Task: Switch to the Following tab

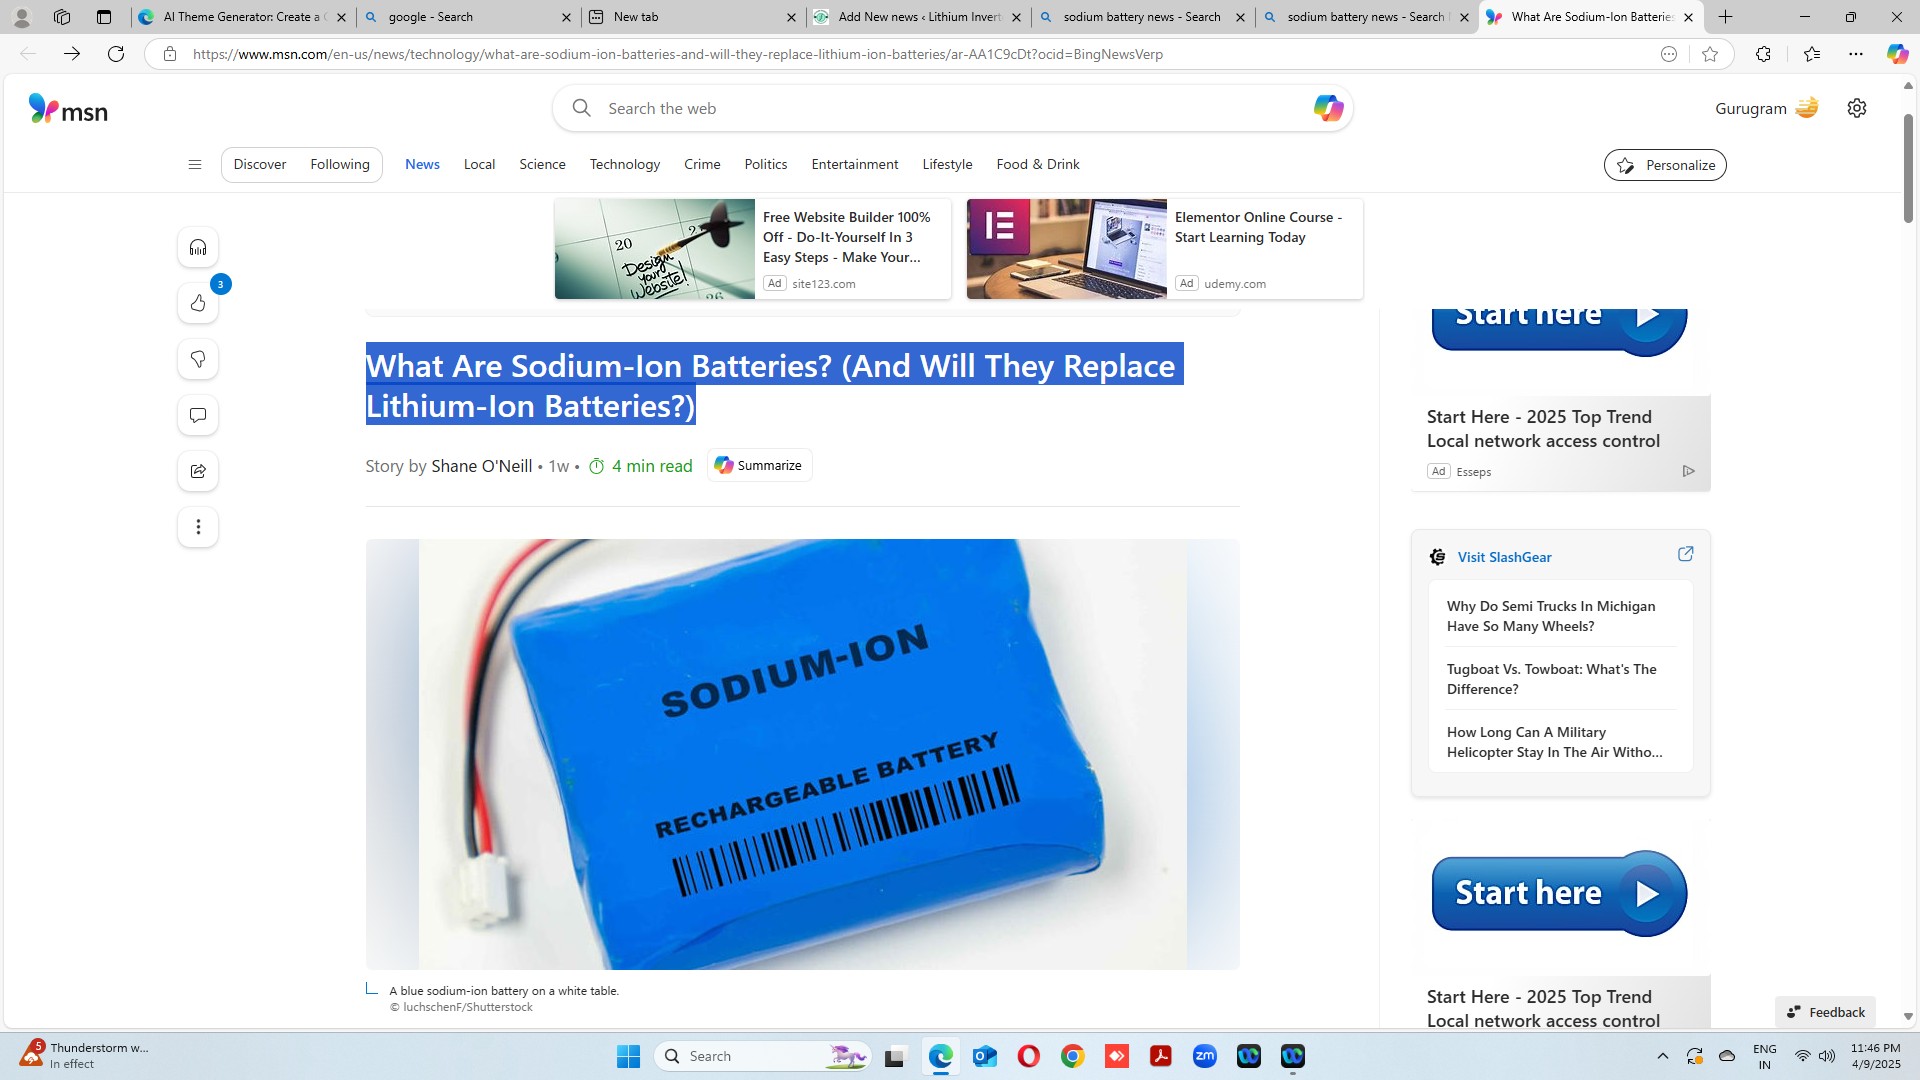Action: [x=339, y=164]
